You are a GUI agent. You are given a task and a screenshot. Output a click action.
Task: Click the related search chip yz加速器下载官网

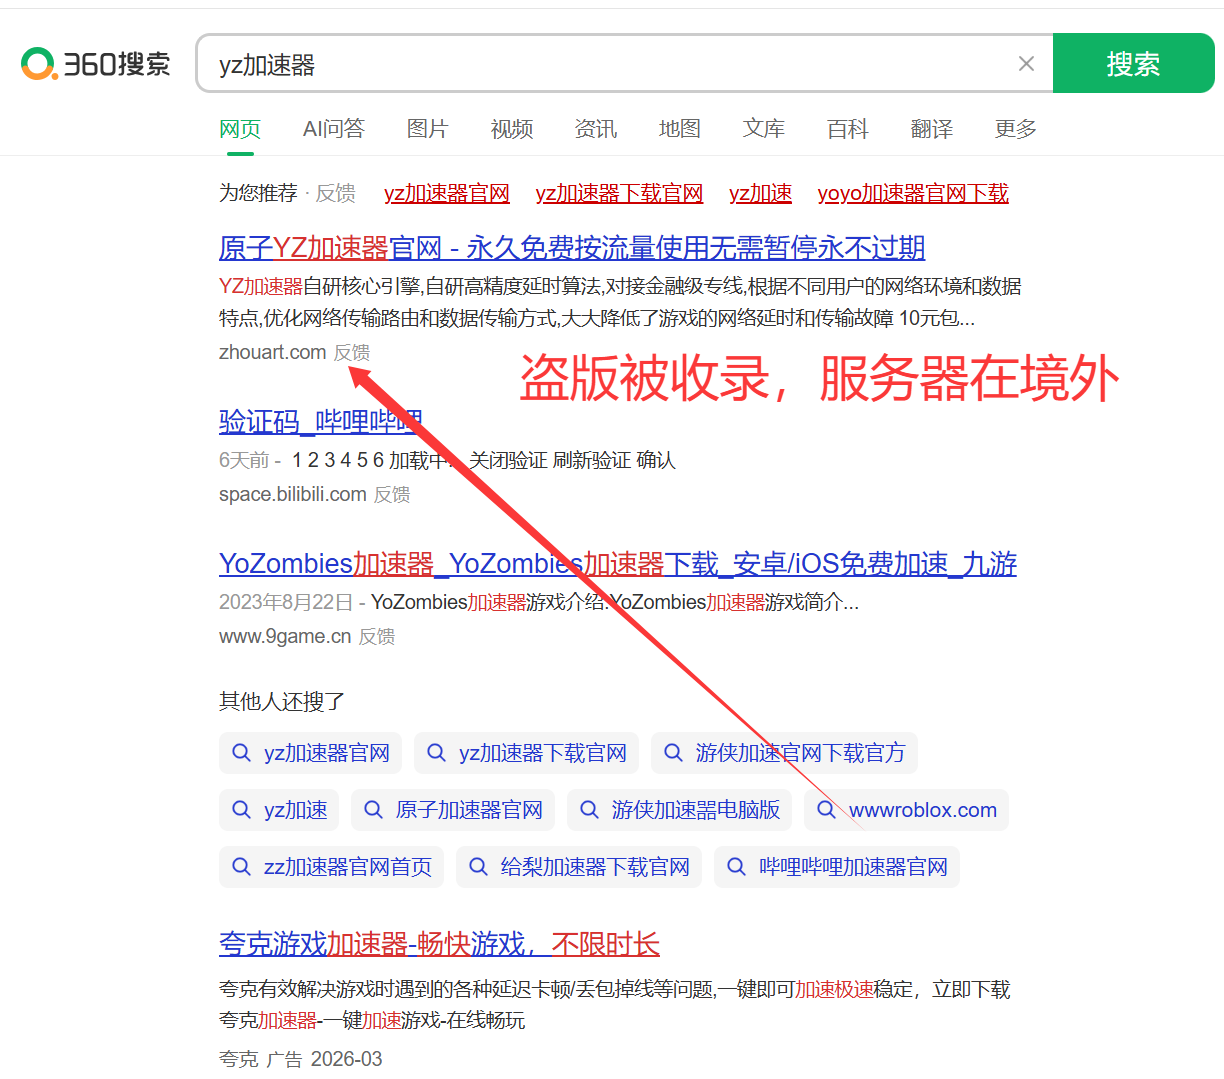point(526,753)
